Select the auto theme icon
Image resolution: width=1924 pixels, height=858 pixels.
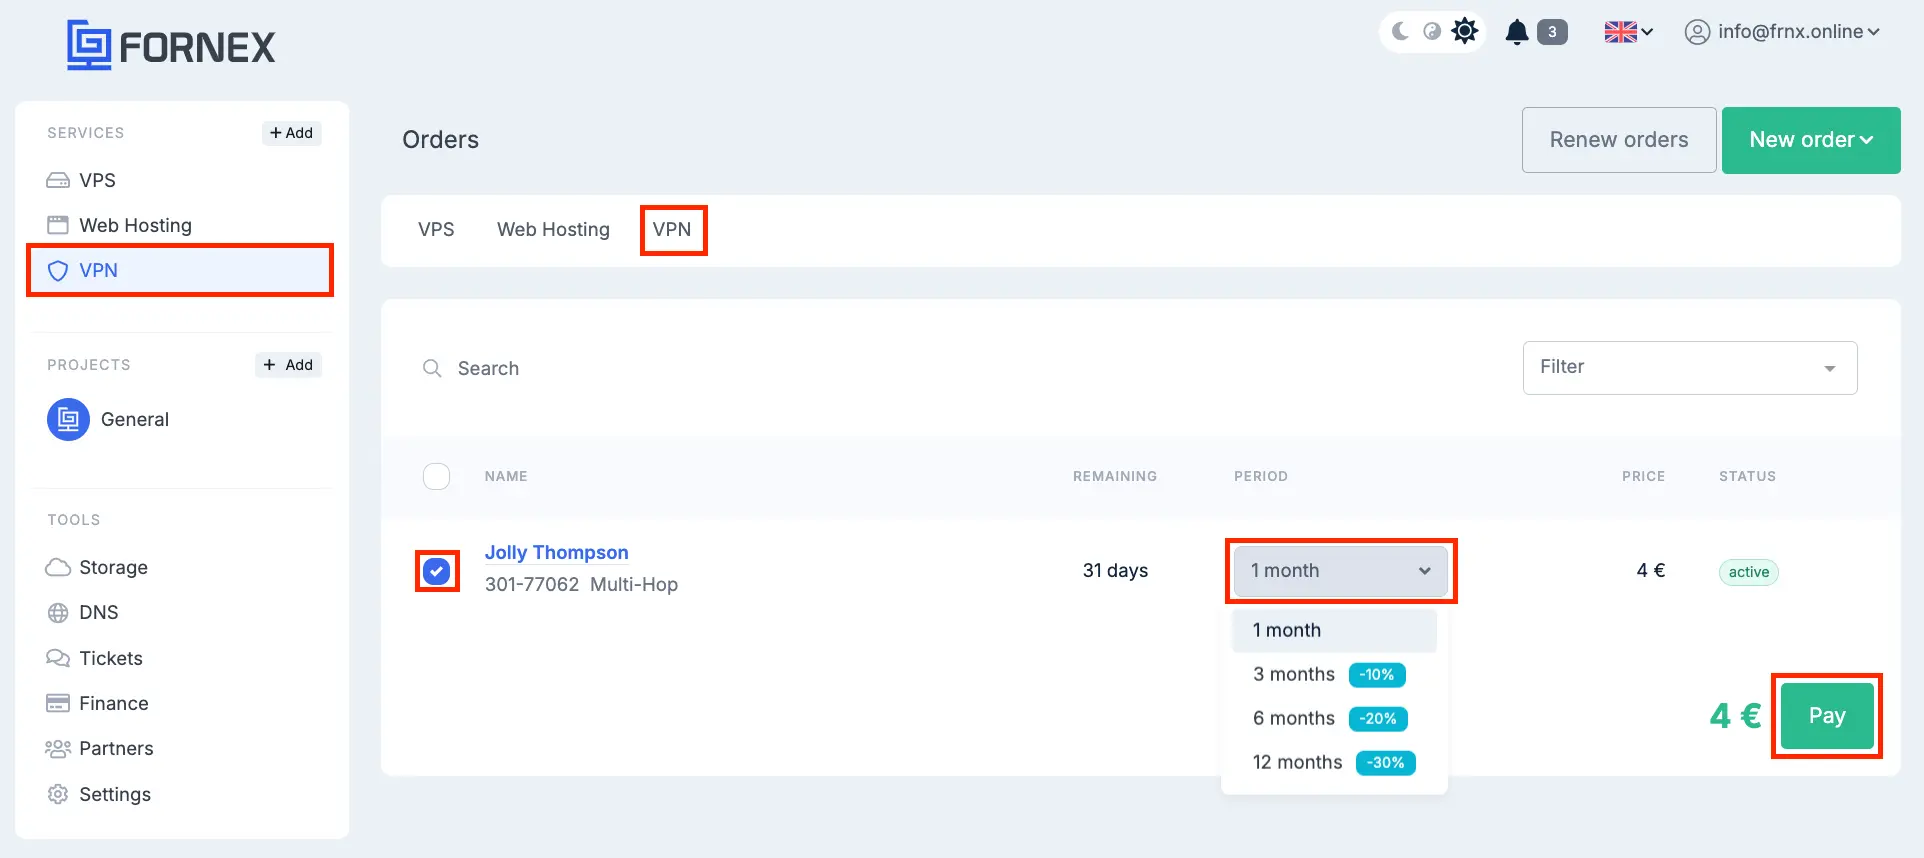[x=1432, y=31]
